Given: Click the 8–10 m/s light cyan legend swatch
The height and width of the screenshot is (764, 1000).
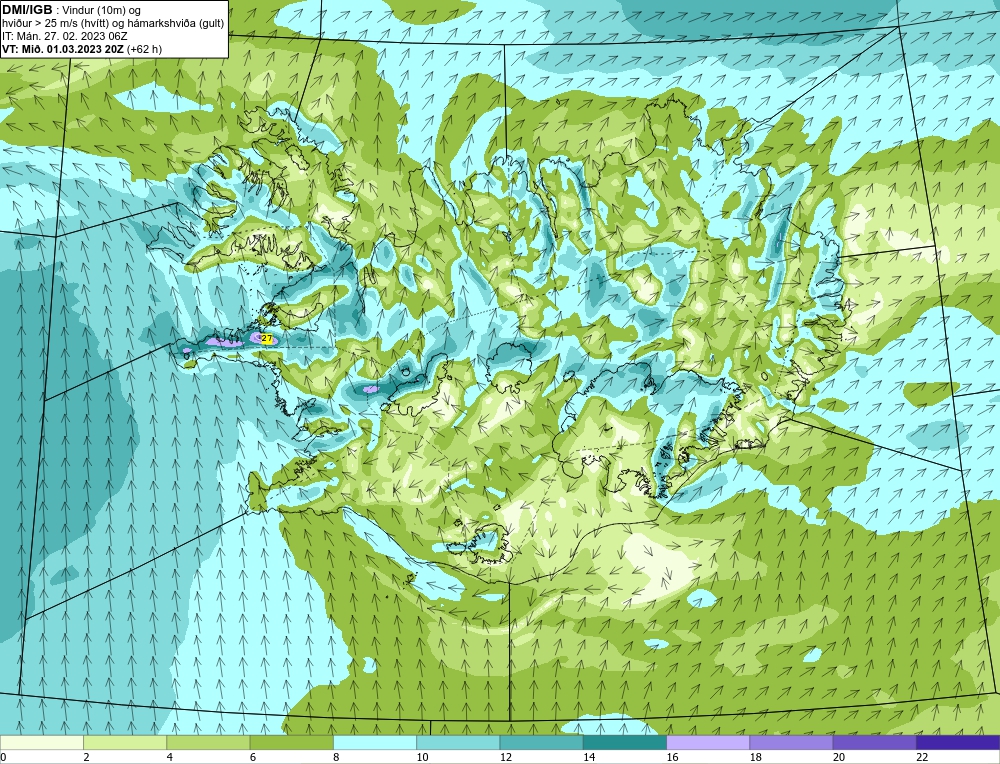Looking at the screenshot, I should 375,742.
